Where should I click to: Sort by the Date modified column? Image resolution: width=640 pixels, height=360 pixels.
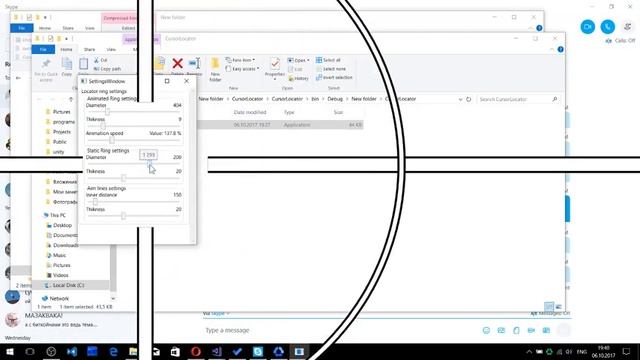pos(250,112)
